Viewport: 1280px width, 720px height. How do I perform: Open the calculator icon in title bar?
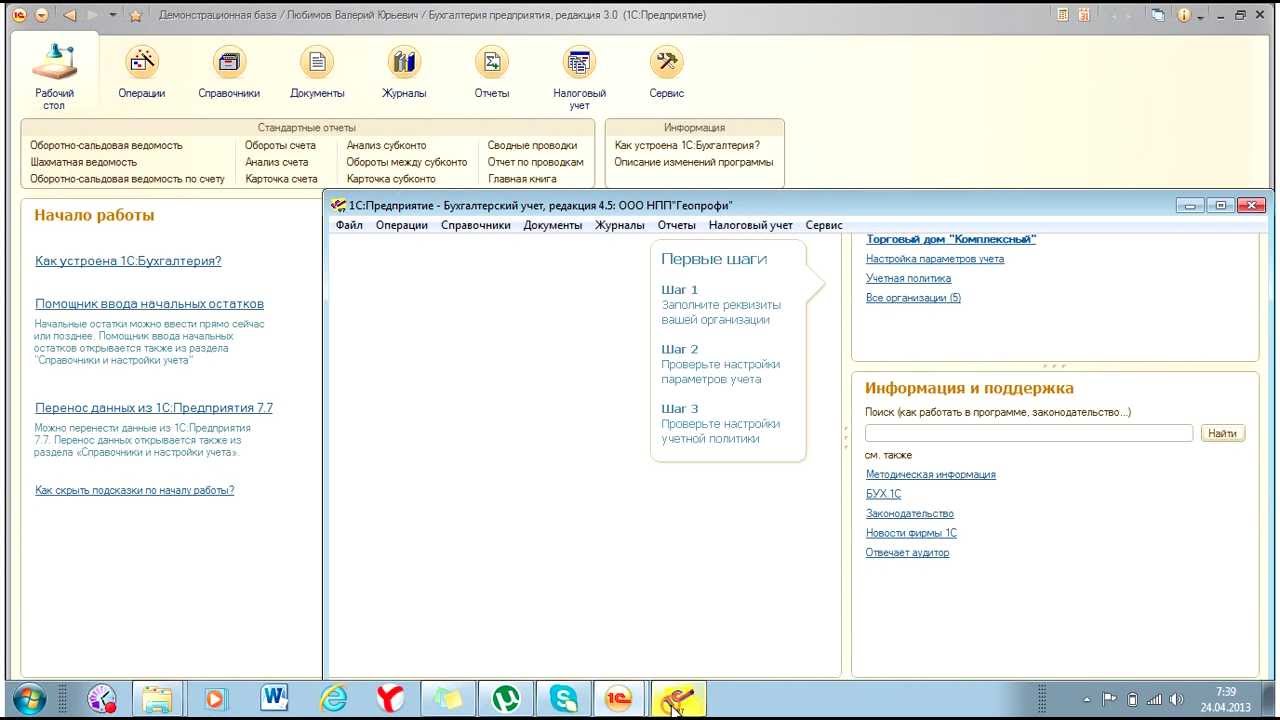pyautogui.click(x=1063, y=15)
